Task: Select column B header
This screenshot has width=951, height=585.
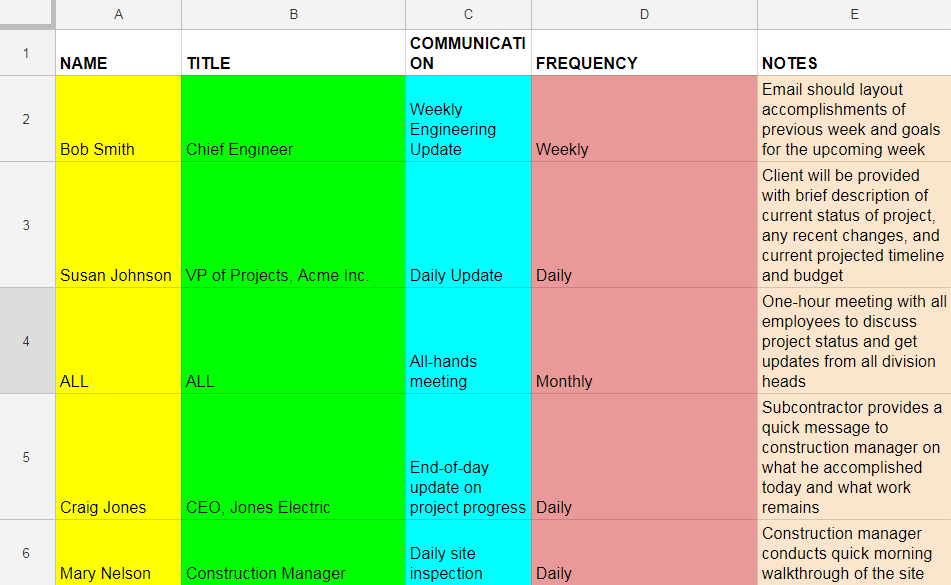Action: pos(293,14)
